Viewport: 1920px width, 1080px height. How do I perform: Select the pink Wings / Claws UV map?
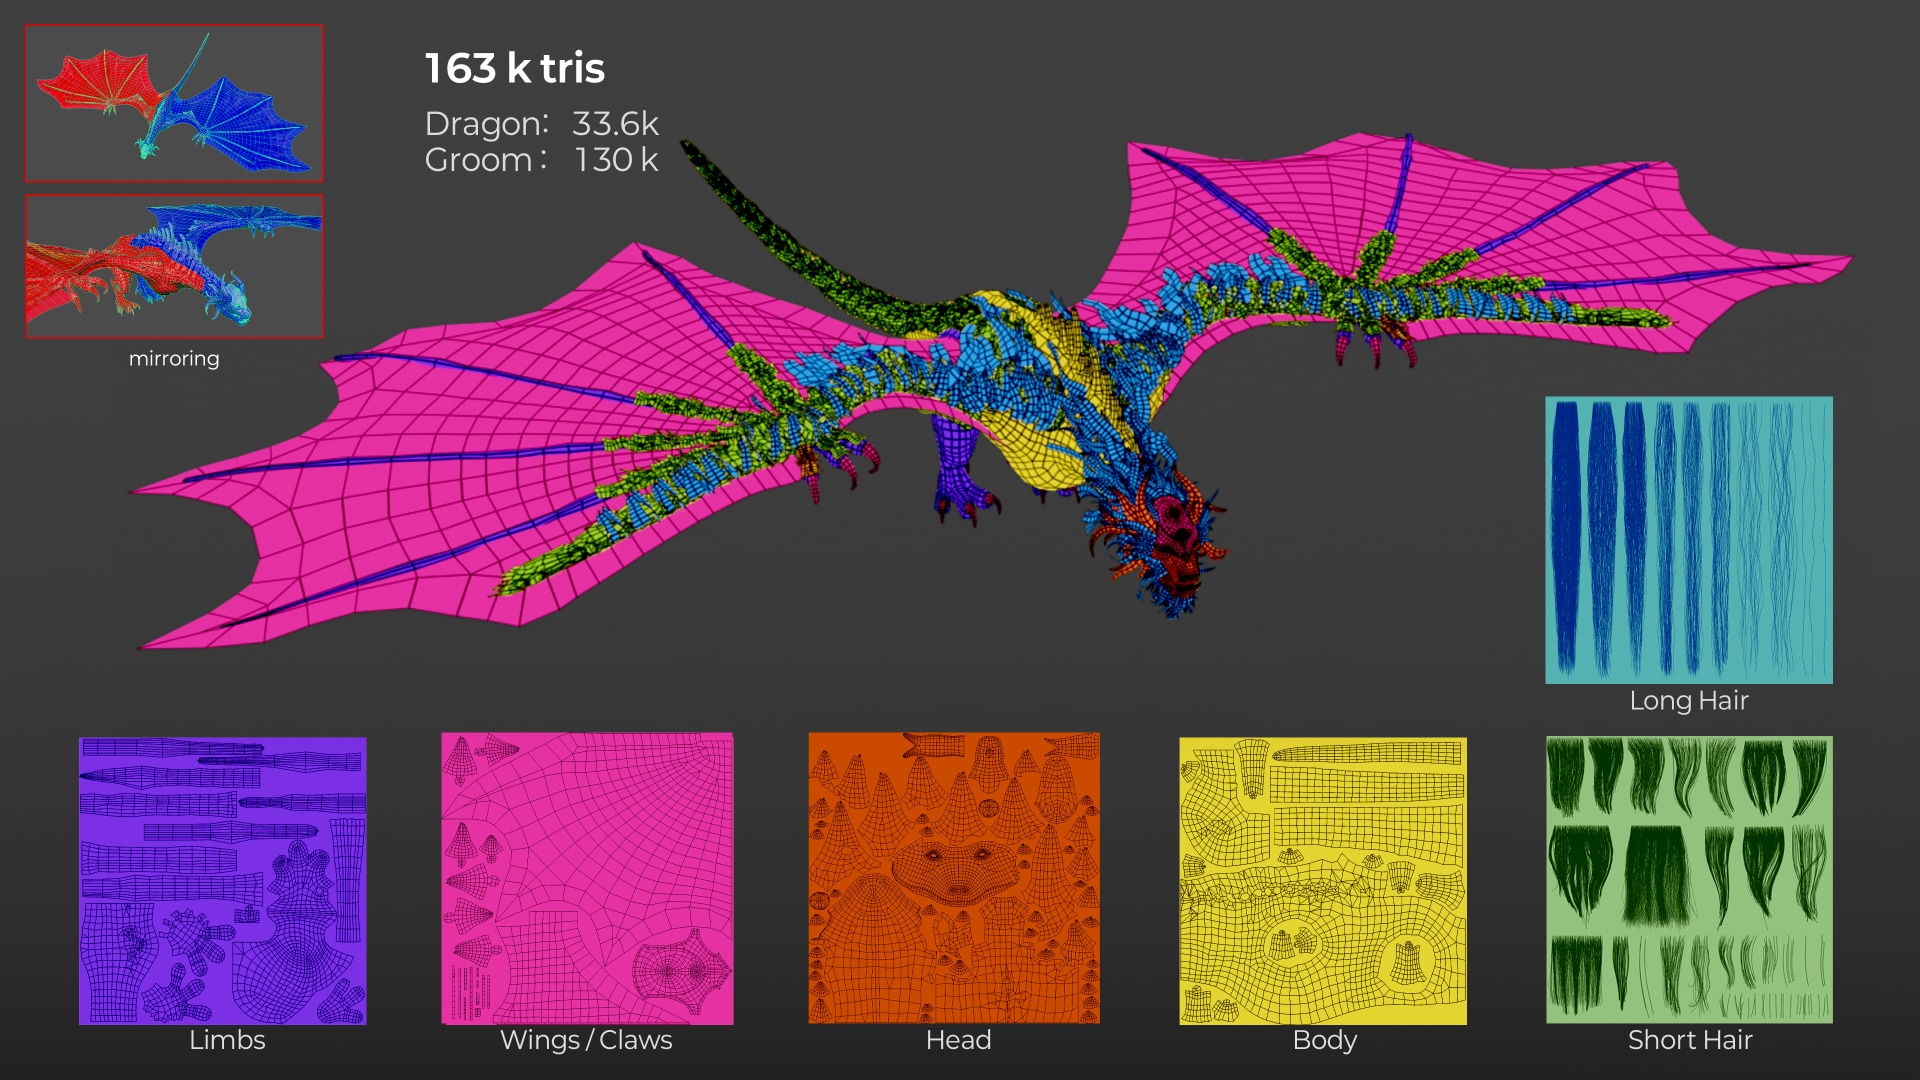pyautogui.click(x=587, y=879)
